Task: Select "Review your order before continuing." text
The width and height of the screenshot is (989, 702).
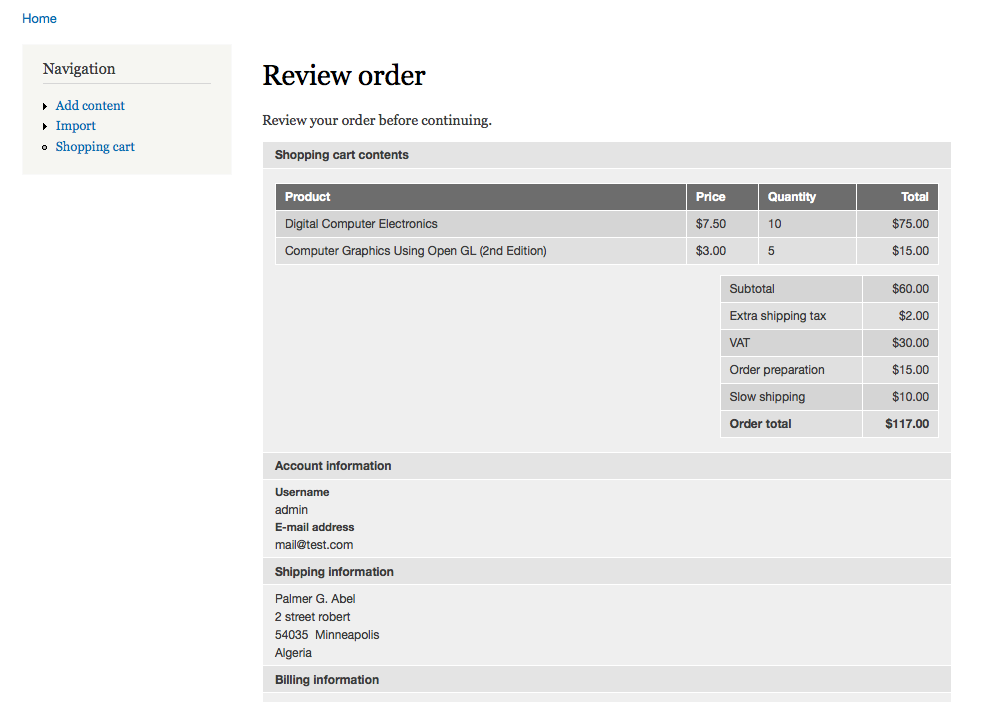Action: [377, 120]
